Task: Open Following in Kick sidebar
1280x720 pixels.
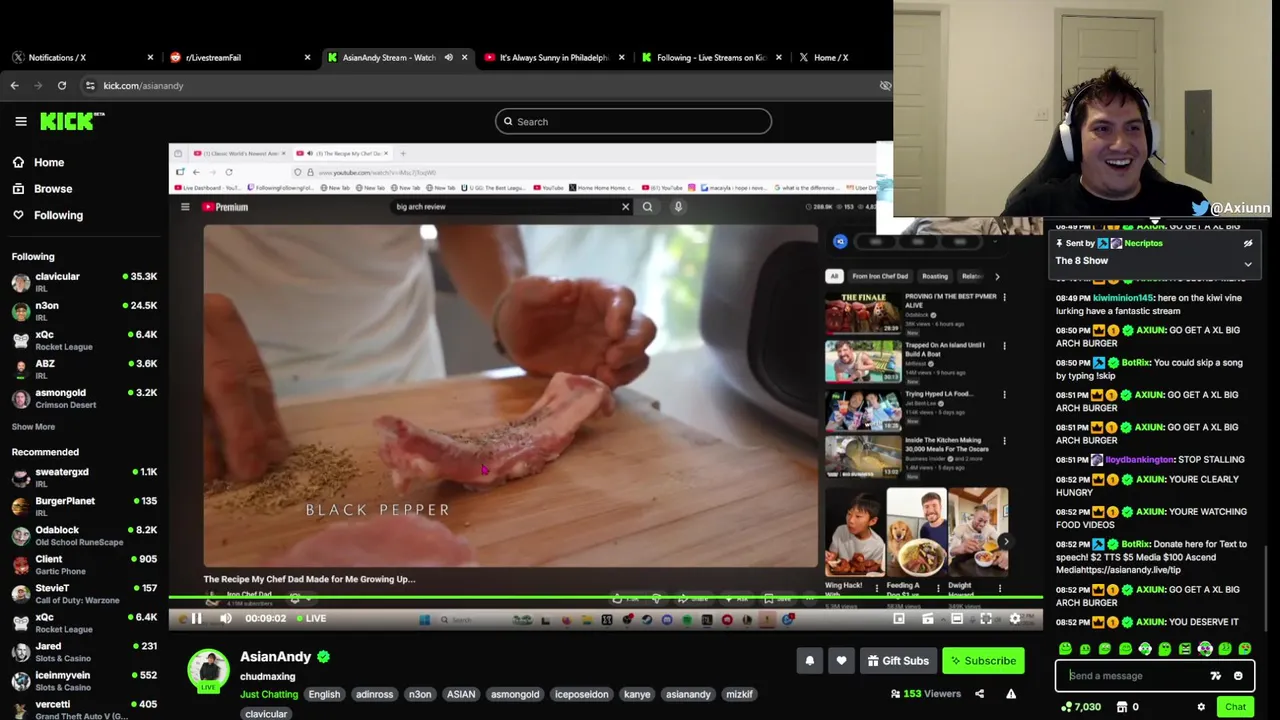Action: coord(48,215)
